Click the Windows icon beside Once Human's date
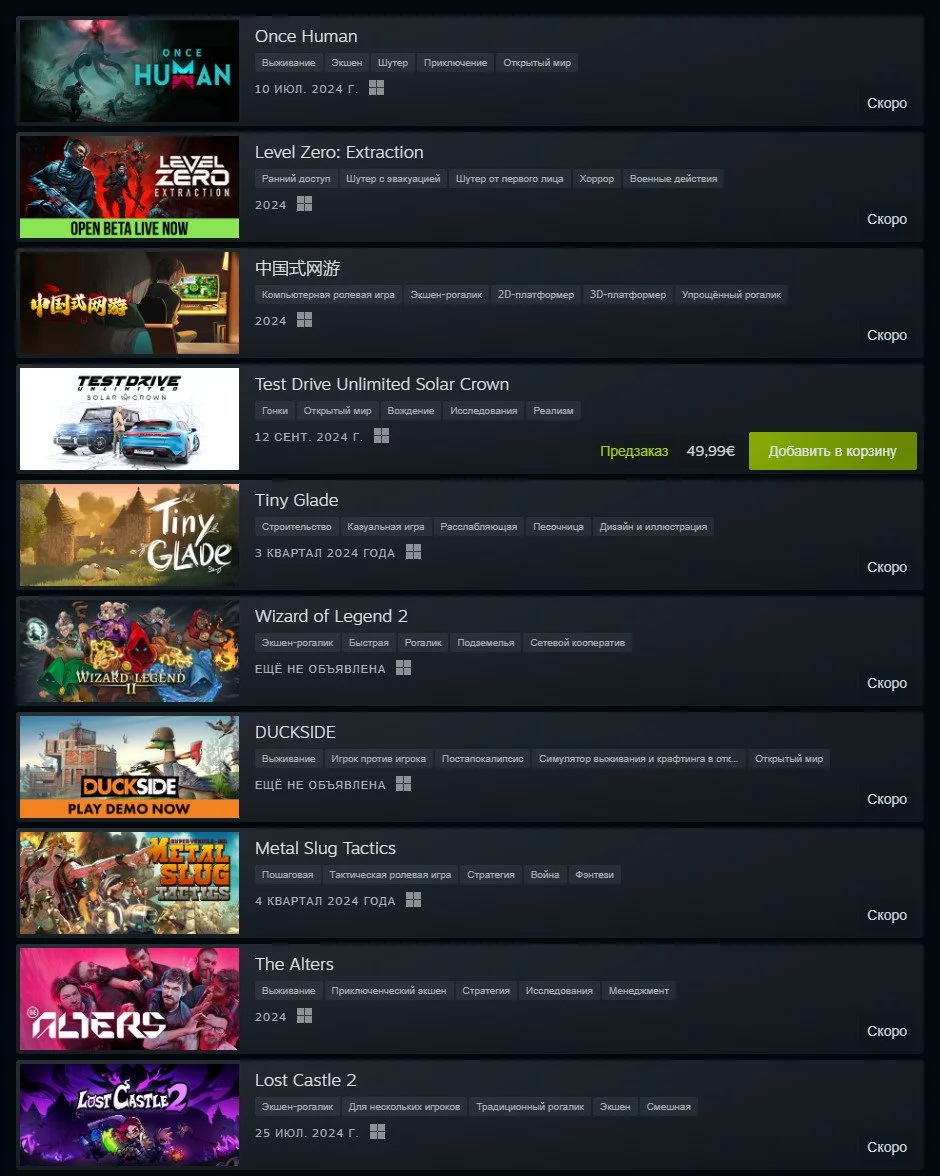The height and width of the screenshot is (1176, 940). pos(377,88)
